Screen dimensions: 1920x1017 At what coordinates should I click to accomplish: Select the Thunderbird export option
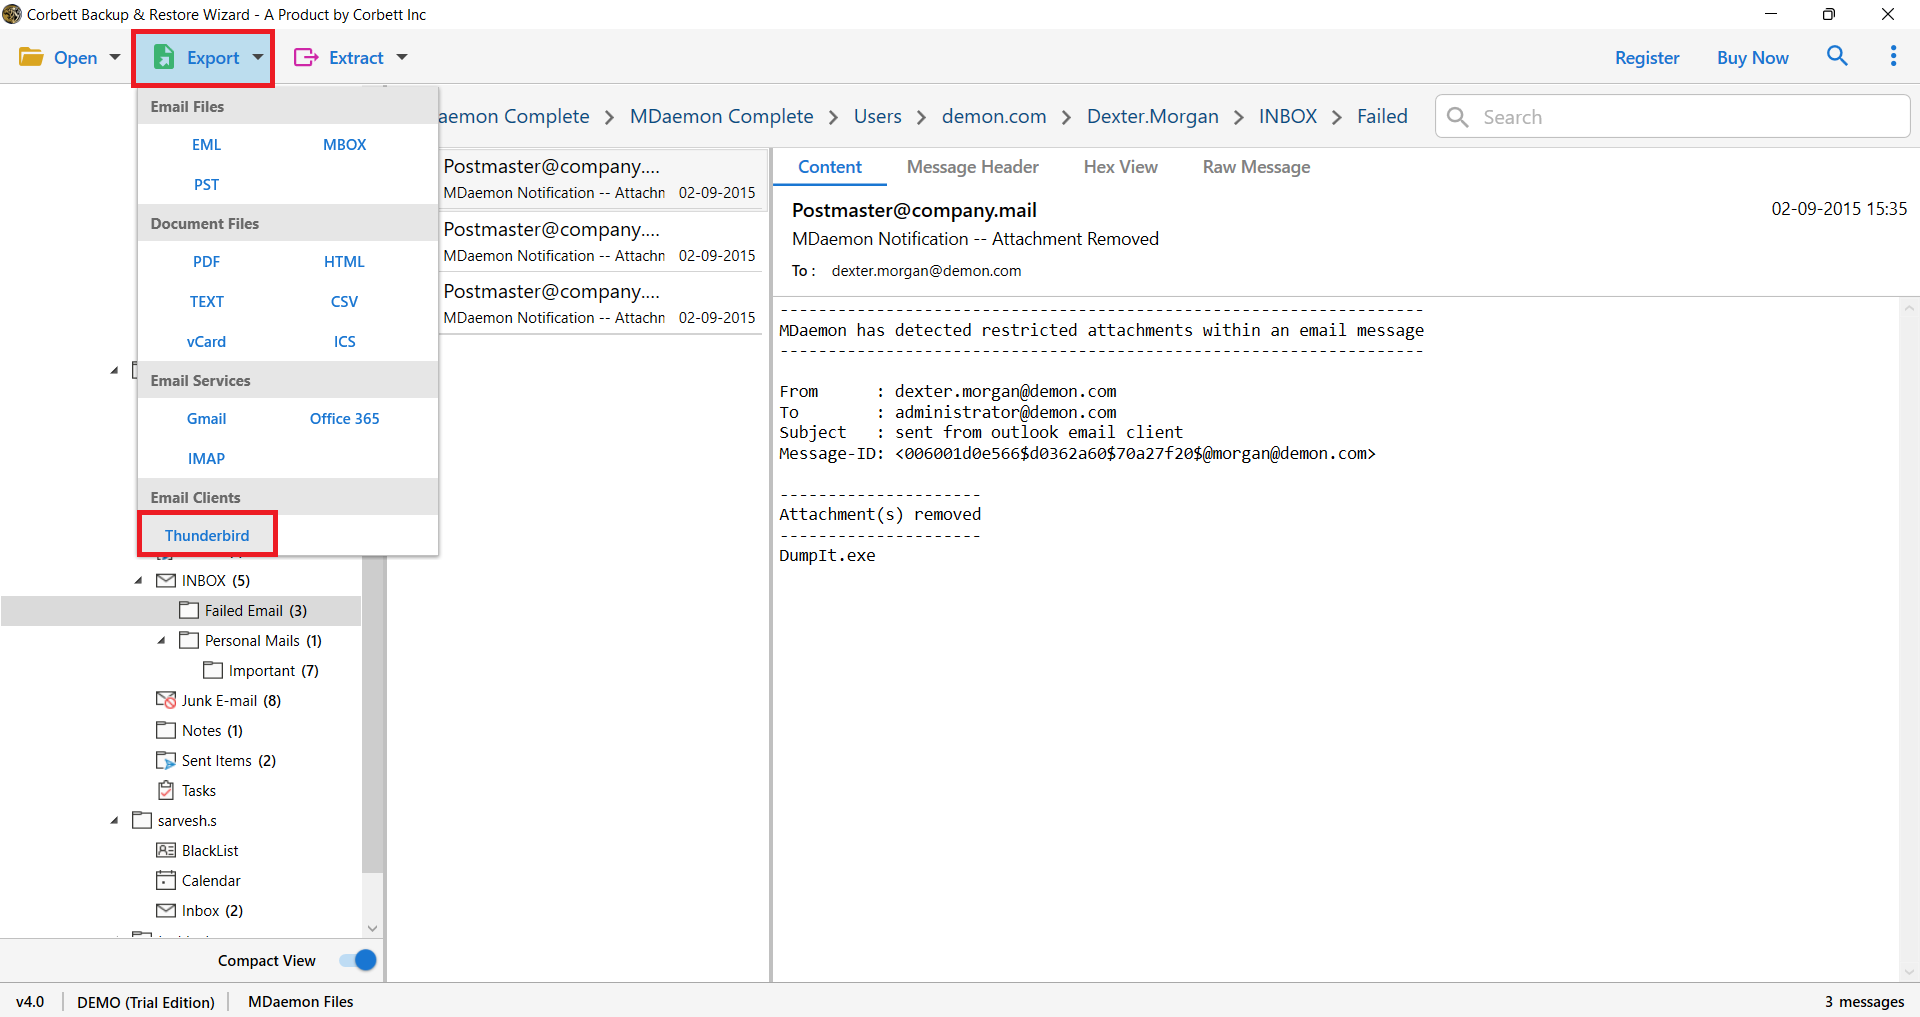[x=207, y=535]
